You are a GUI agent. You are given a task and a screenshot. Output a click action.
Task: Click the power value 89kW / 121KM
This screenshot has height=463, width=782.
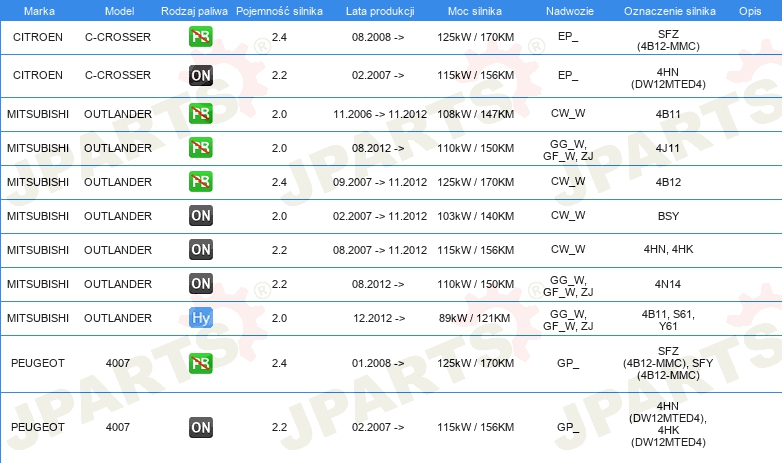coord(474,318)
